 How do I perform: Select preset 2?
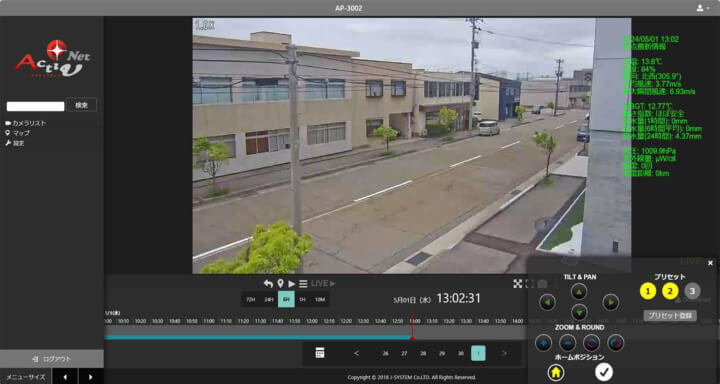670,291
